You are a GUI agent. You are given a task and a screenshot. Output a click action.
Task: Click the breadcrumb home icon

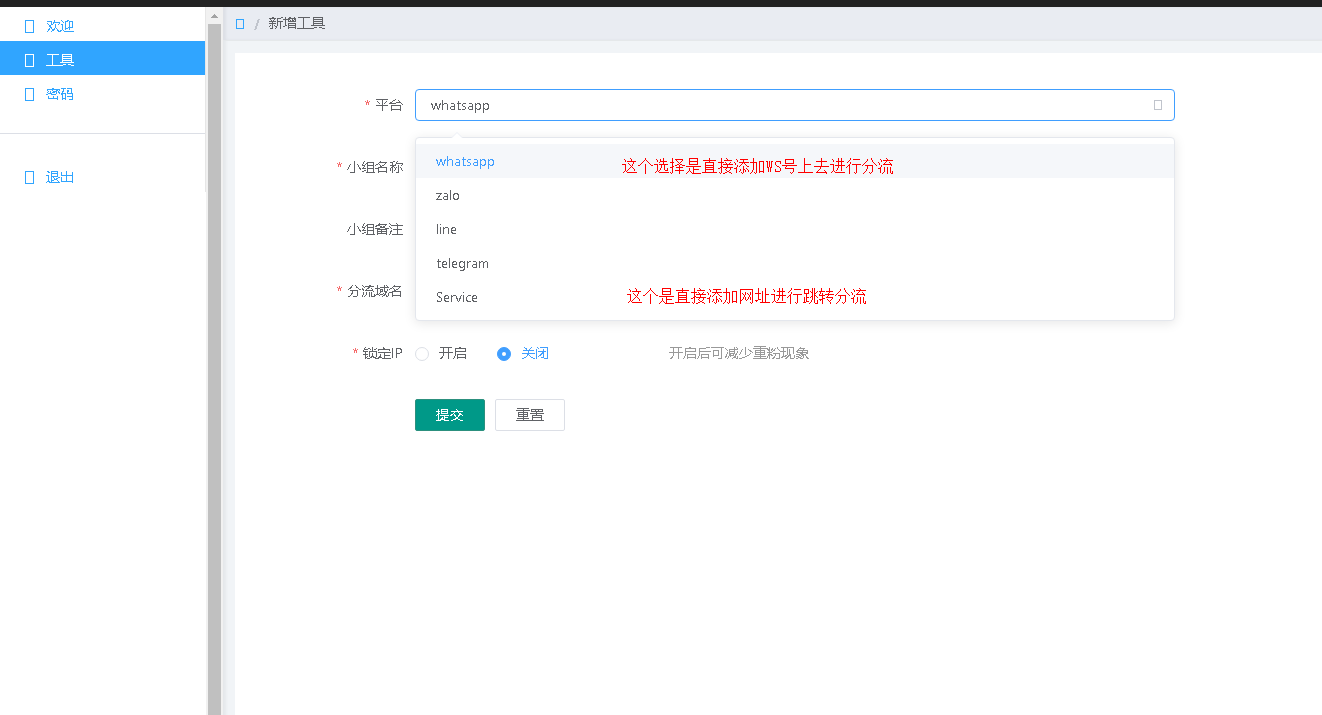click(240, 23)
